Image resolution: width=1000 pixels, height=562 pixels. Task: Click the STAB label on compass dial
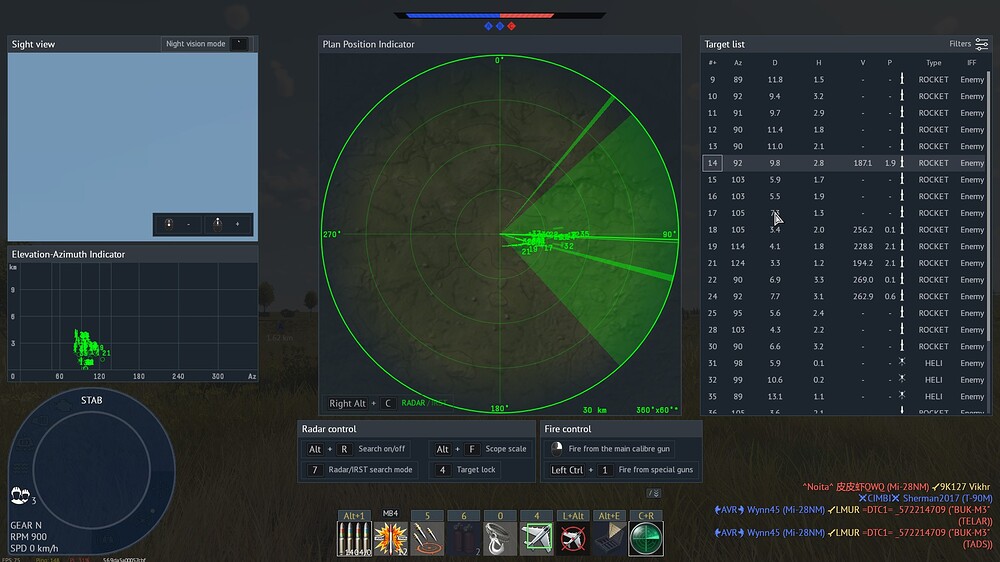coord(91,400)
